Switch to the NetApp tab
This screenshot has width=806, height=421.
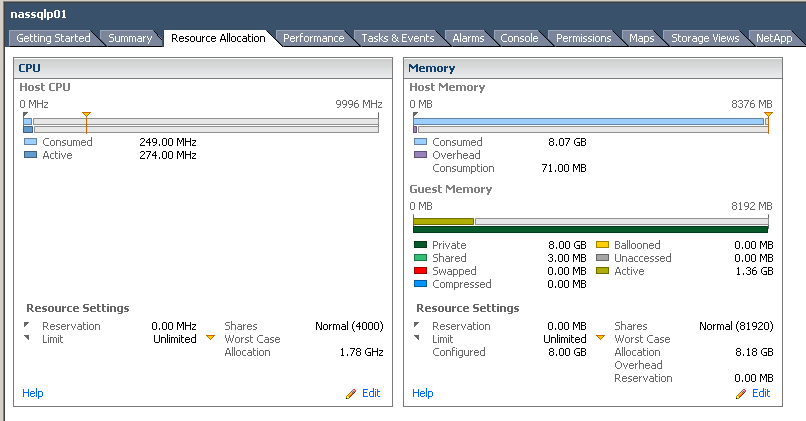point(774,38)
